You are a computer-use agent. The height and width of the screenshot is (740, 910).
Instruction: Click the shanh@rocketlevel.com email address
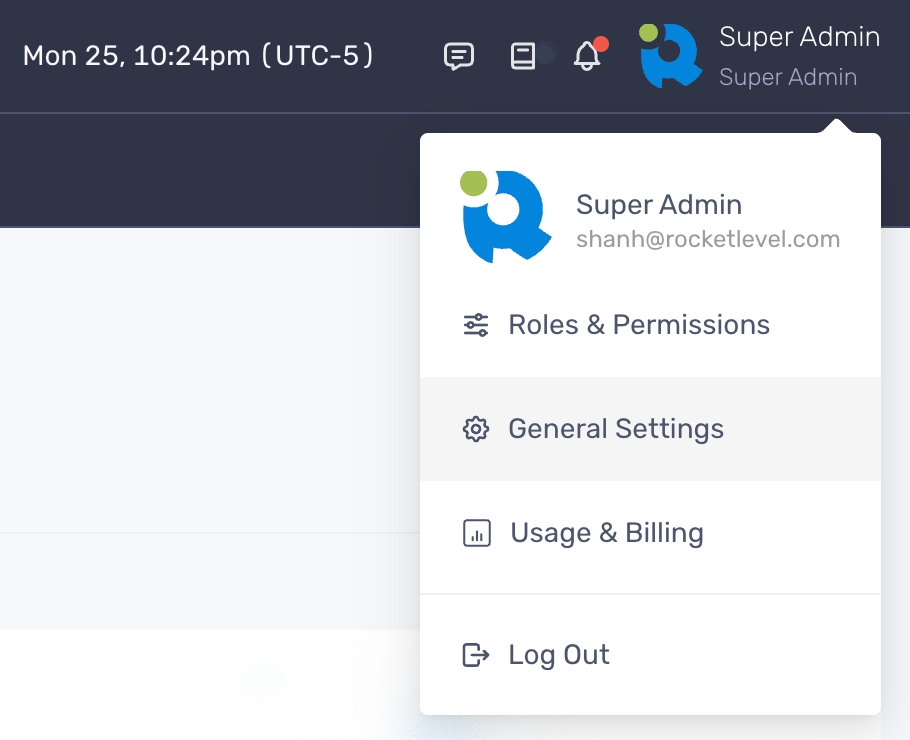pyautogui.click(x=708, y=240)
